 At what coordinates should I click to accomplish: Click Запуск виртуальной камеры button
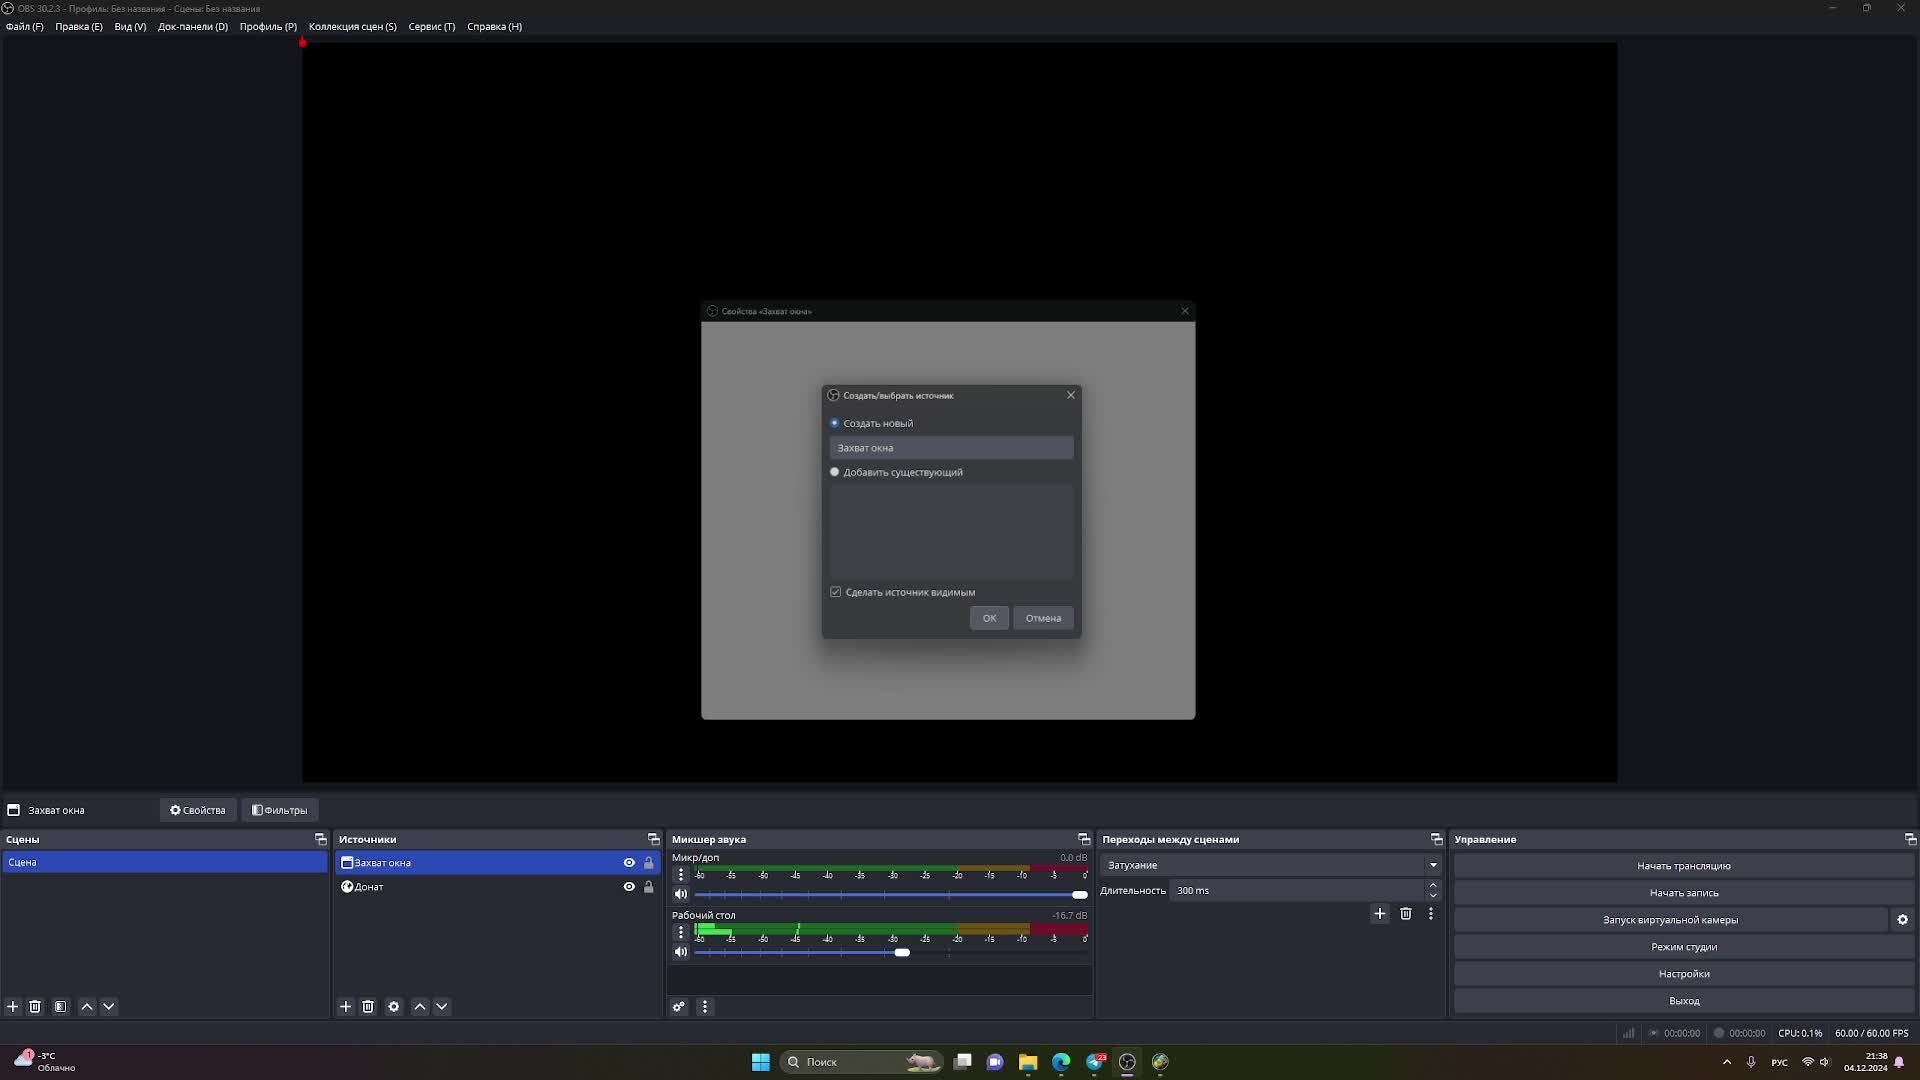(1671, 920)
